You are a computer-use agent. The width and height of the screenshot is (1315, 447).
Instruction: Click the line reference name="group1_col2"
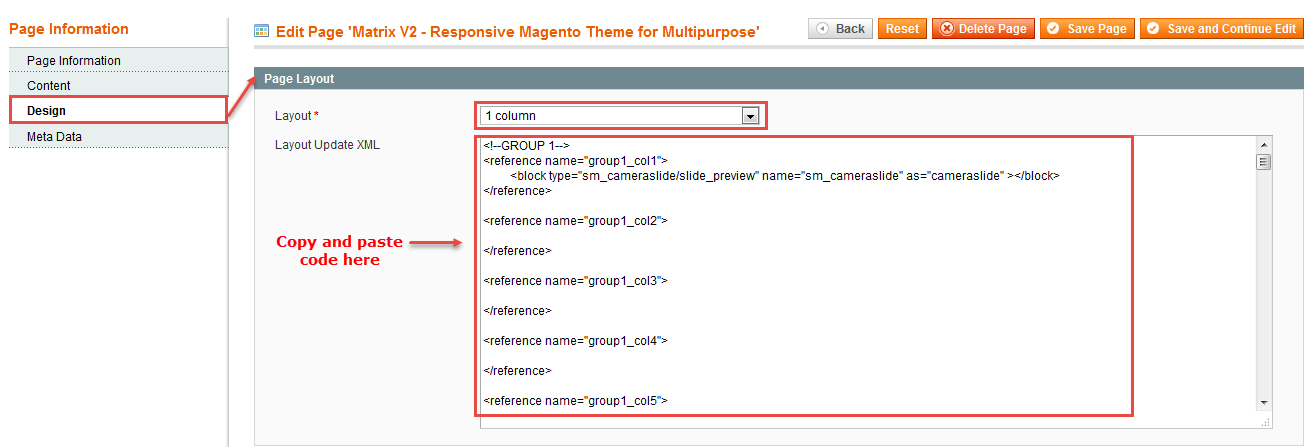pos(575,221)
